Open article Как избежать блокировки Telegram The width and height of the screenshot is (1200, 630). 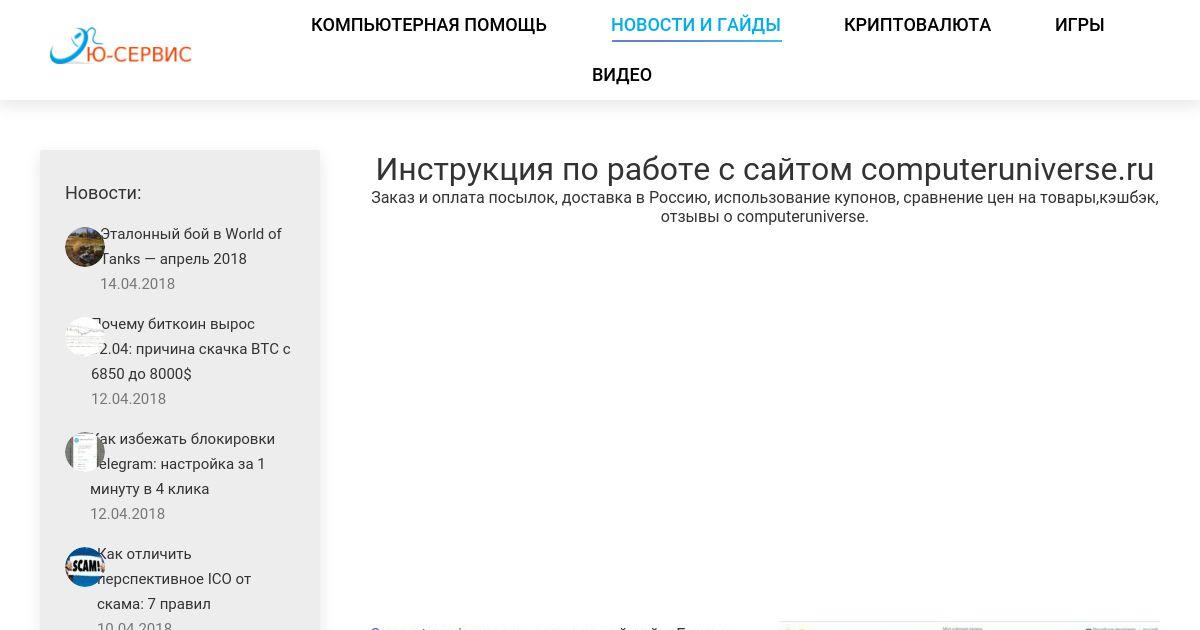[x=183, y=464]
